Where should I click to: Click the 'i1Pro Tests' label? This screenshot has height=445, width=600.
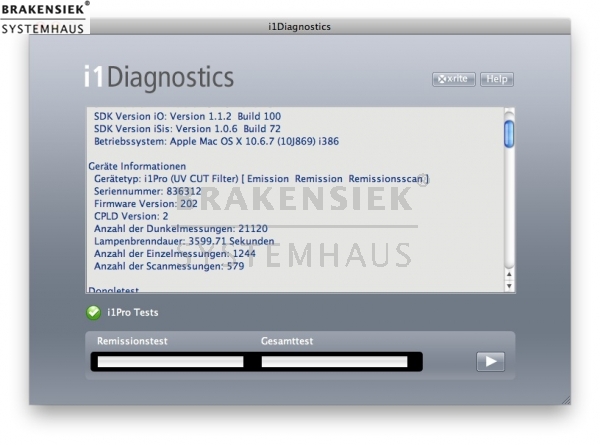133,313
